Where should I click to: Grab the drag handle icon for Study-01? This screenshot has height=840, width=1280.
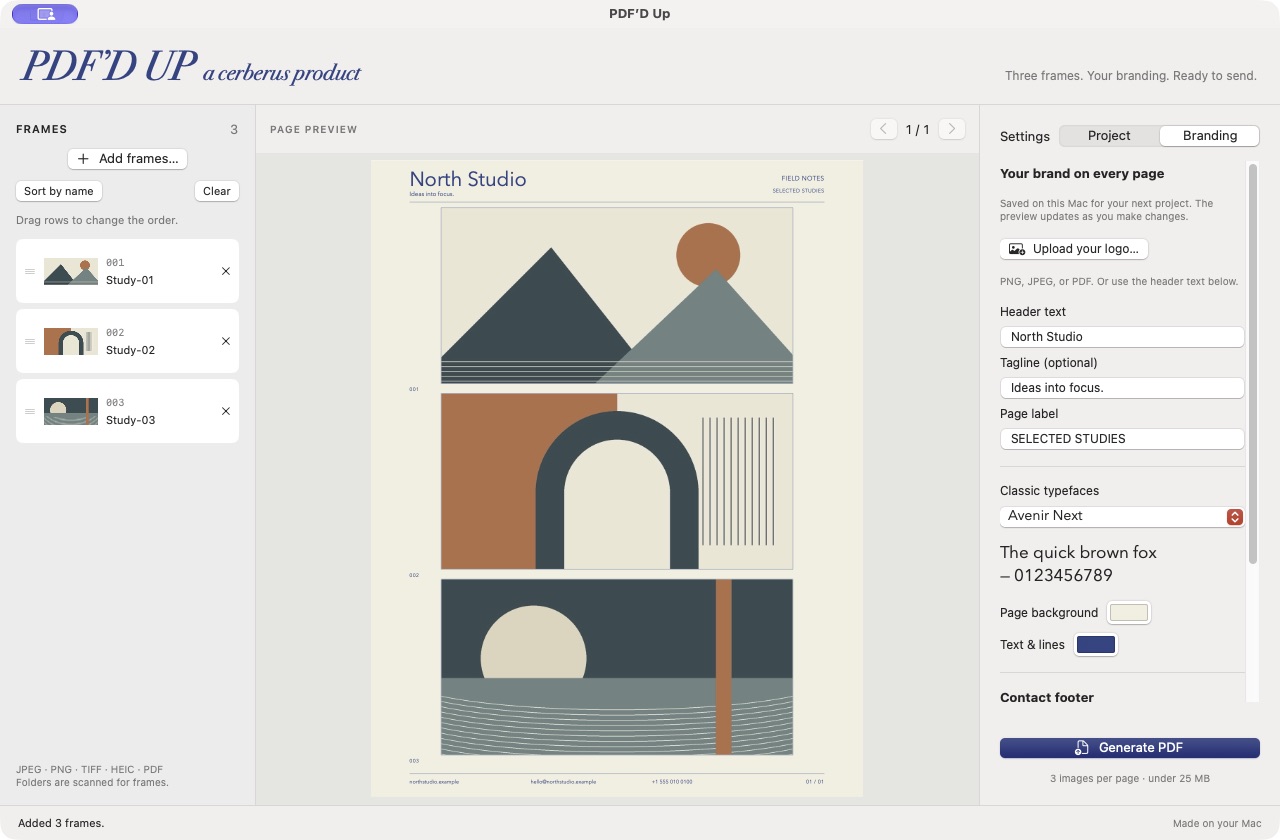pos(30,271)
